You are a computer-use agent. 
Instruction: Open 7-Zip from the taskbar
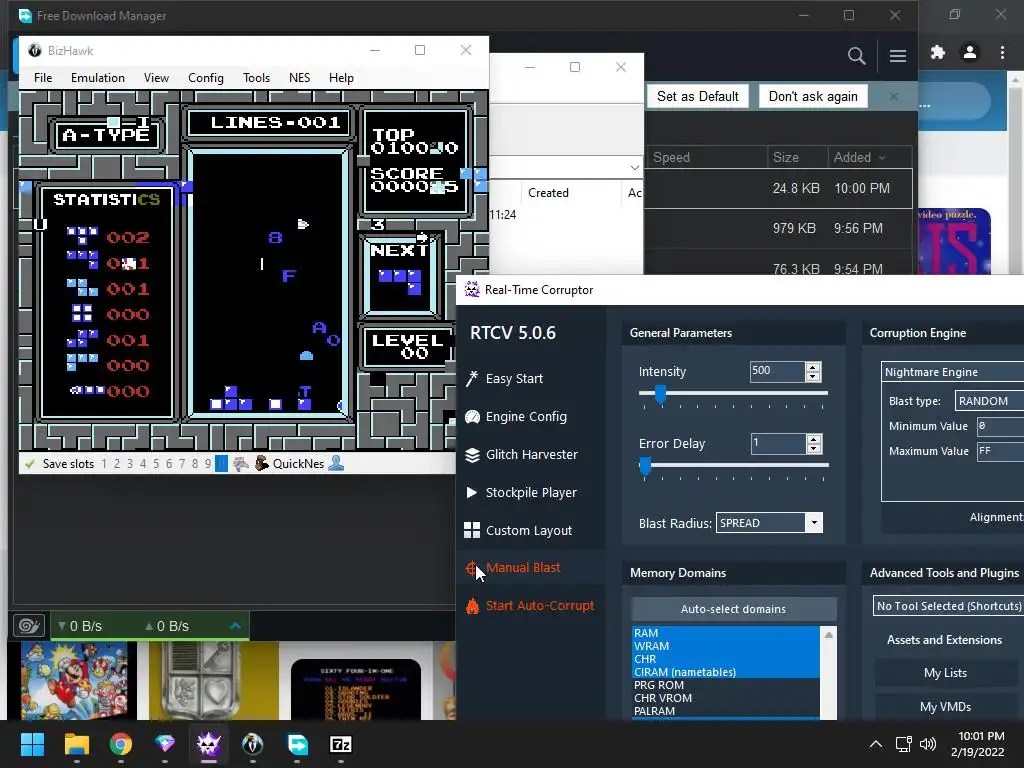pos(341,744)
